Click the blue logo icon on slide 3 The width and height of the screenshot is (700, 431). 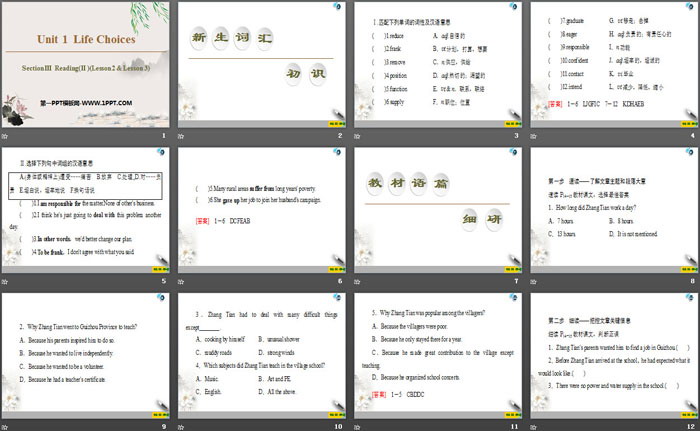pyautogui.click(x=513, y=6)
